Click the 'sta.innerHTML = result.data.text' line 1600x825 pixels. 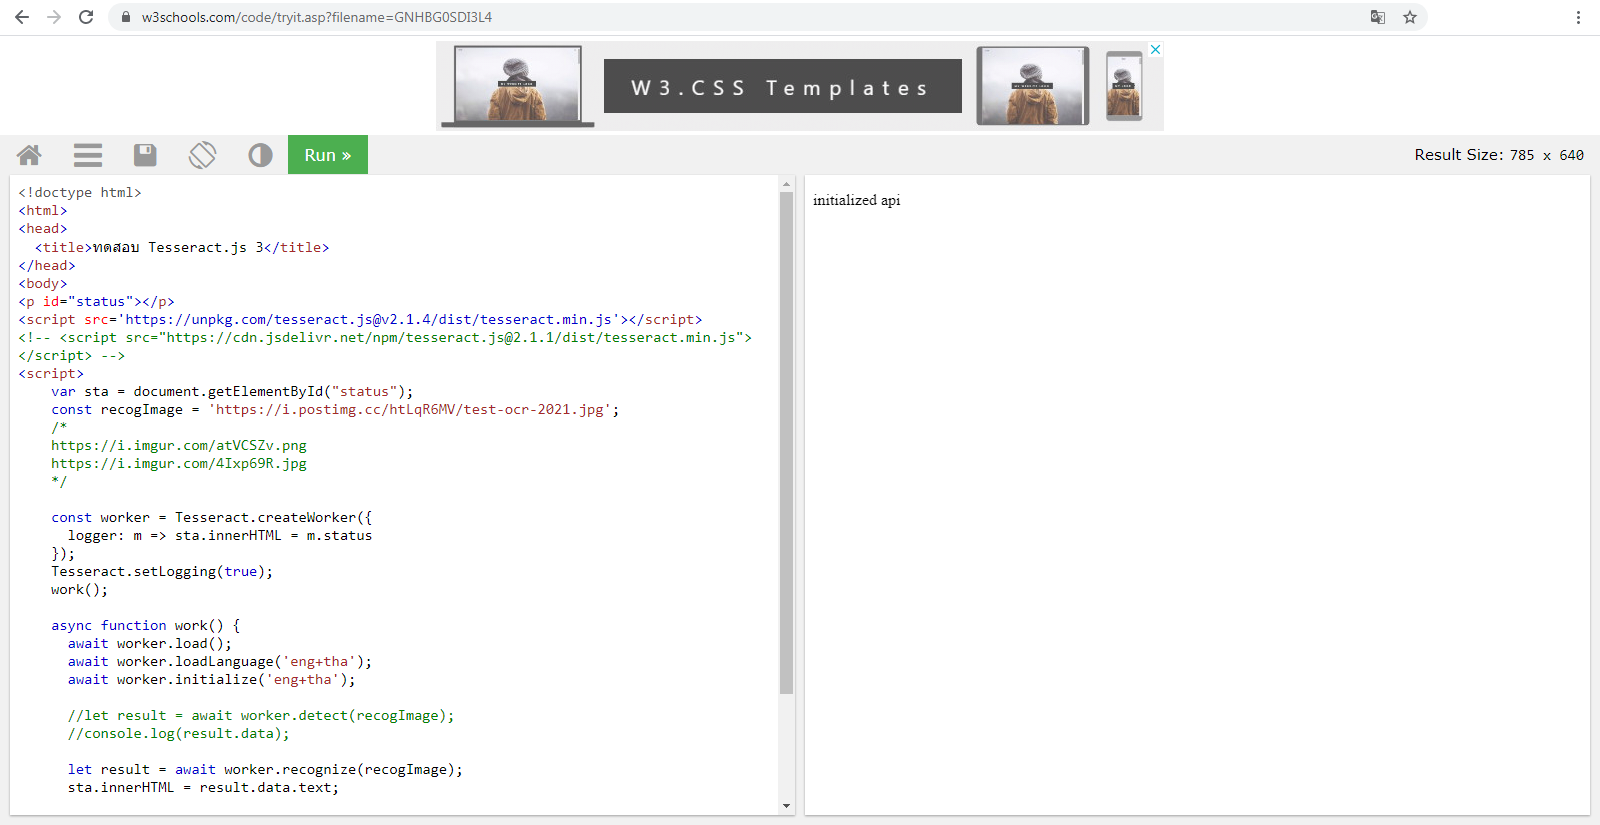tap(203, 787)
